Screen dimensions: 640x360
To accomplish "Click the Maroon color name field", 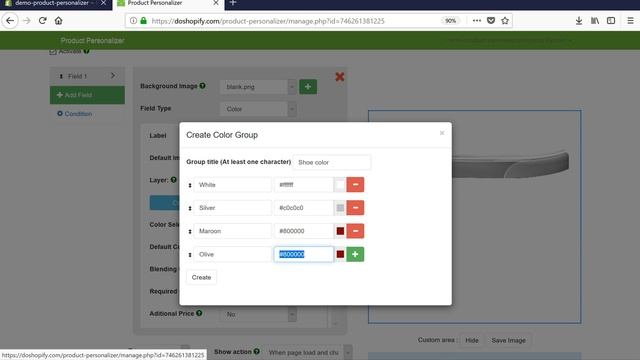I will click(233, 231).
